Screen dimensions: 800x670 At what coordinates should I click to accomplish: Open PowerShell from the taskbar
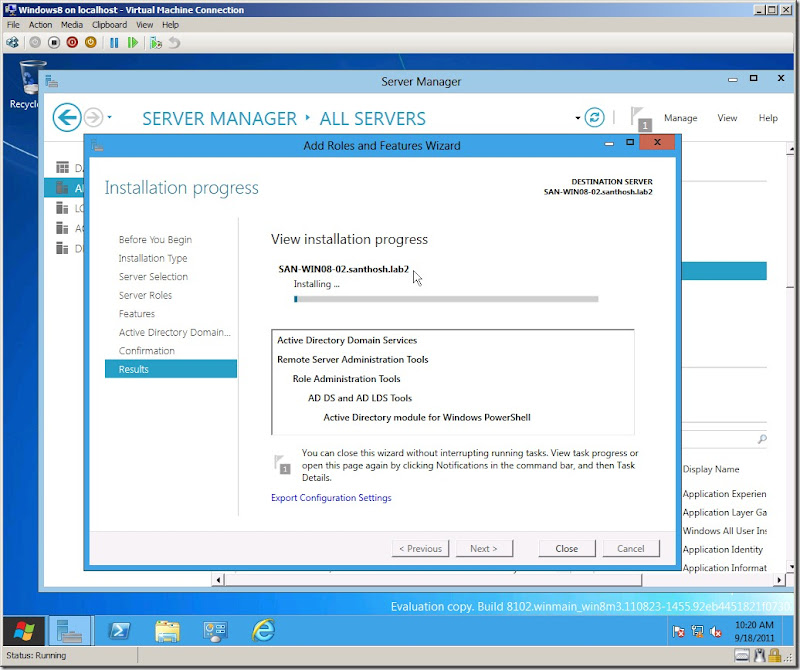119,631
